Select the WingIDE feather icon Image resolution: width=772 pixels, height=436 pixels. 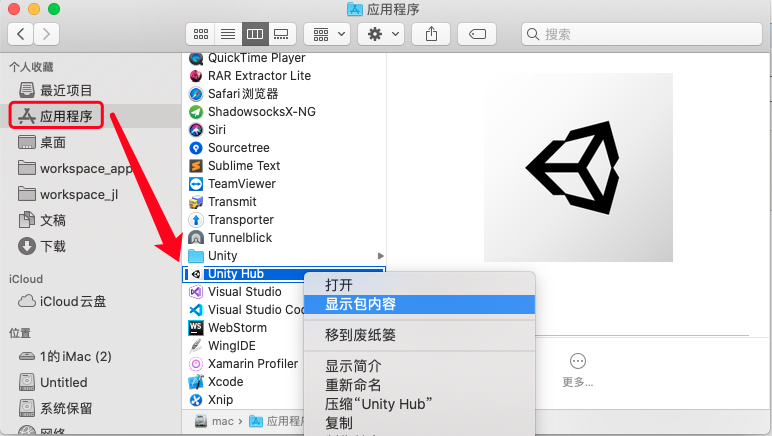tap(196, 346)
